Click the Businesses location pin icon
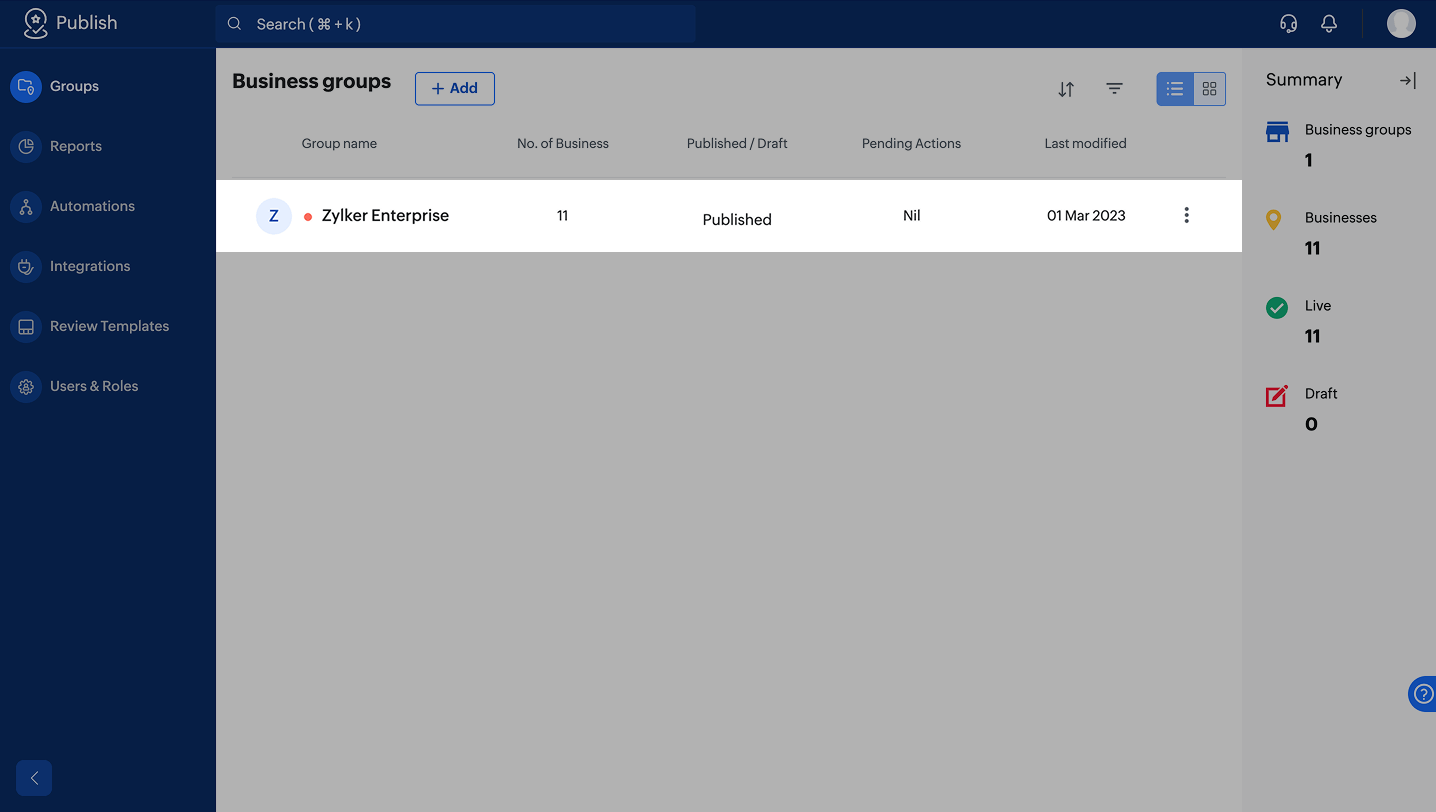Screen dimensions: 1436x812 tap(1274, 220)
